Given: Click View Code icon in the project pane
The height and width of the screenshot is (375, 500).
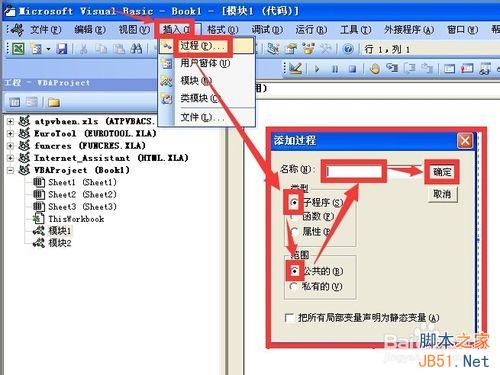Looking at the screenshot, I should (x=14, y=102).
